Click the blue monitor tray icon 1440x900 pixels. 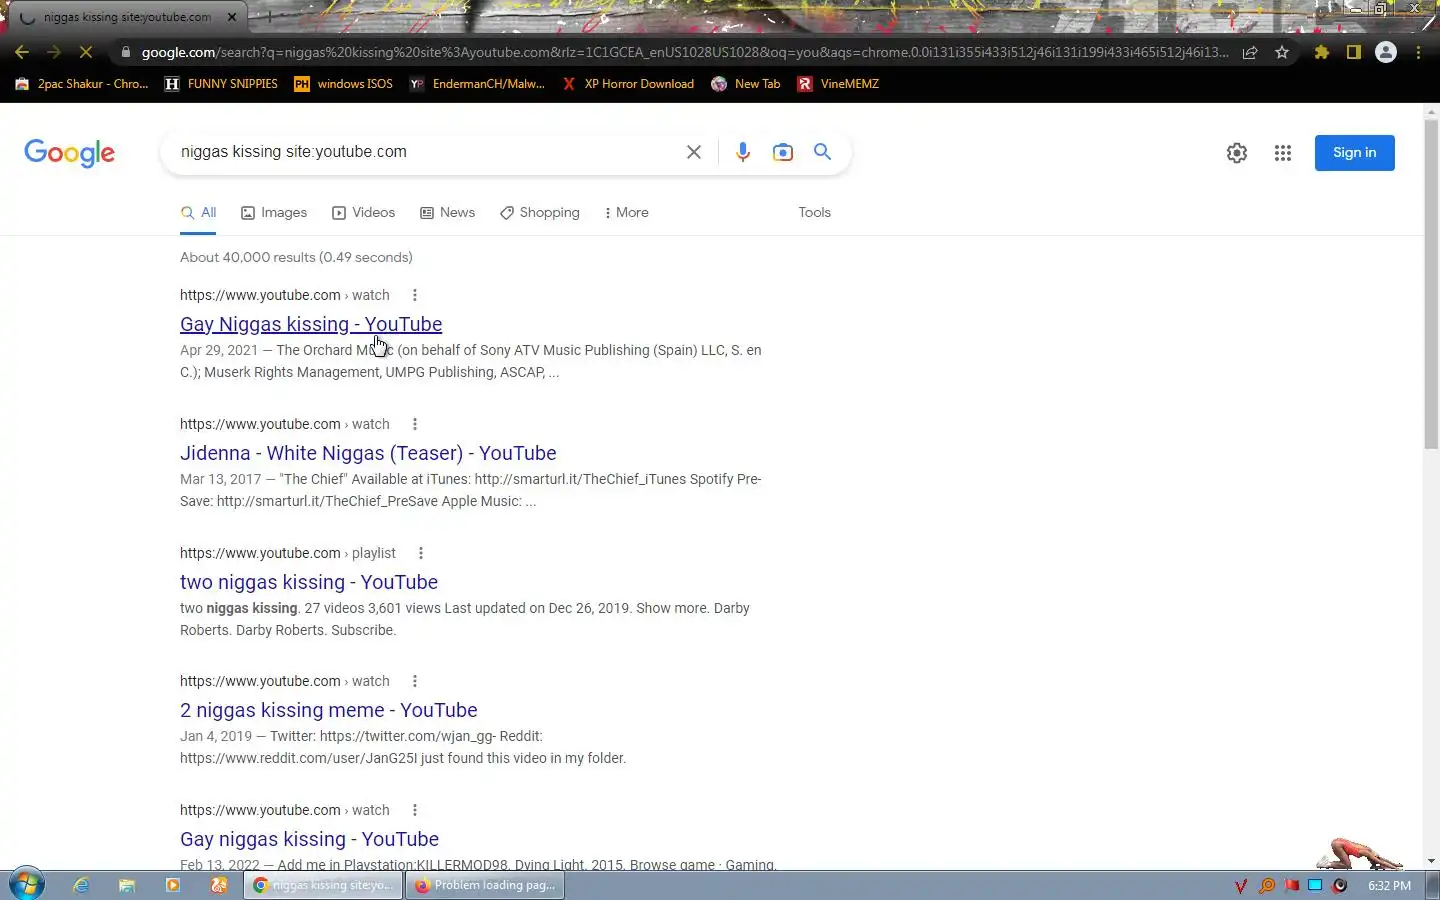pyautogui.click(x=1315, y=885)
